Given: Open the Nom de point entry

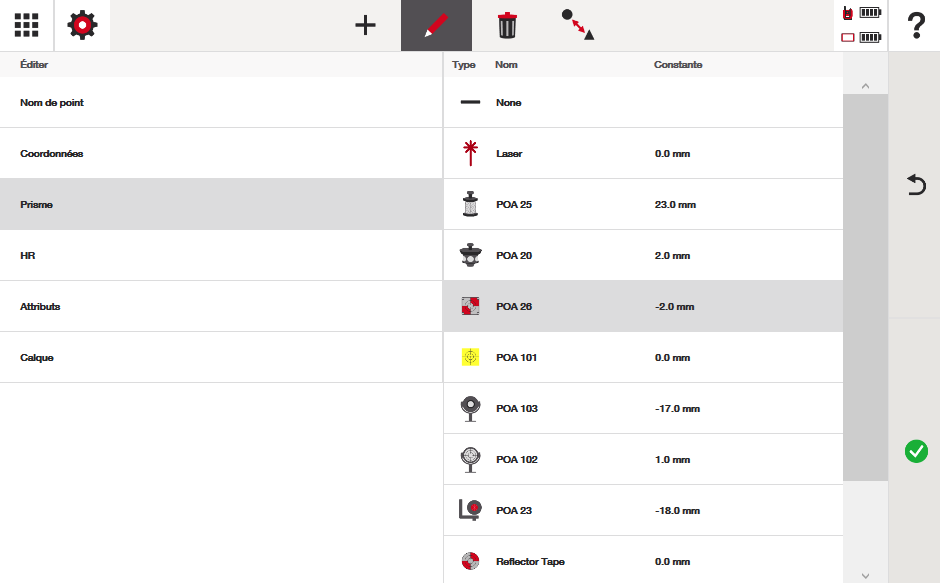Looking at the screenshot, I should (x=220, y=103).
